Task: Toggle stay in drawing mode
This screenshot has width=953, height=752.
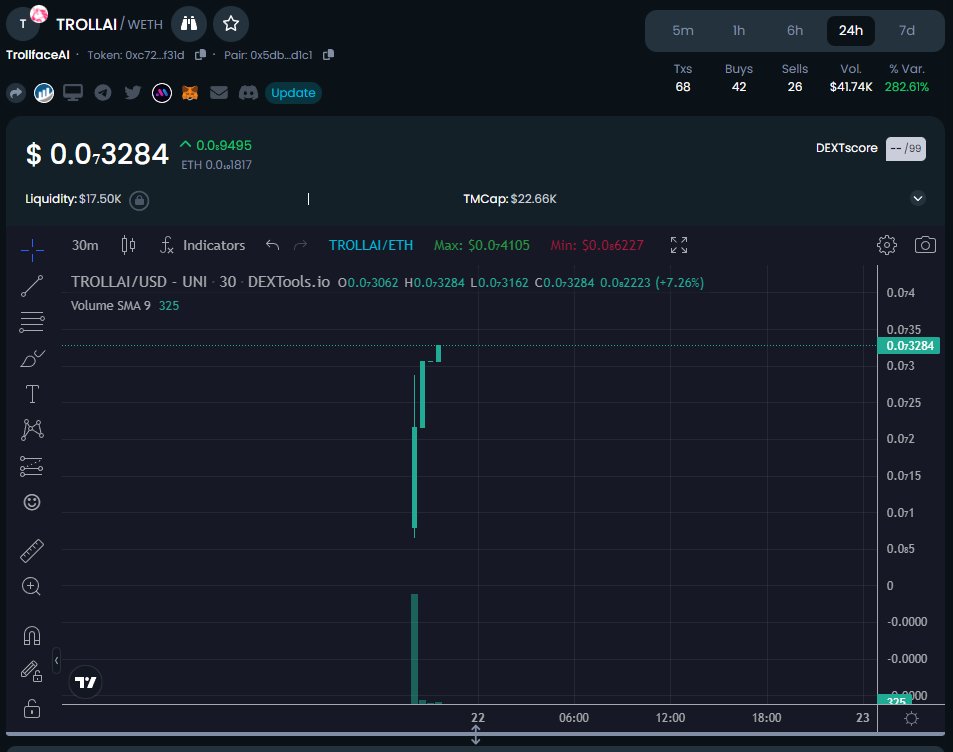Action: click(x=32, y=672)
